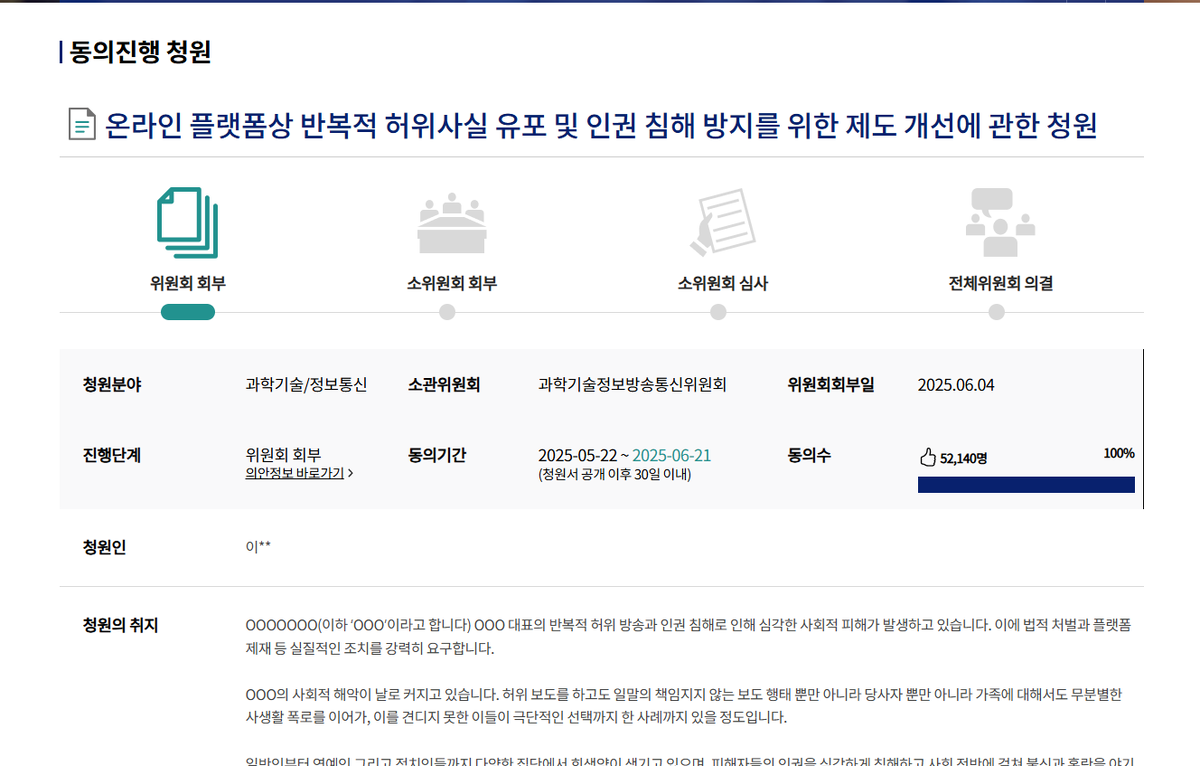Click the 동의수 label
The height and width of the screenshot is (766, 1200).
(810, 455)
